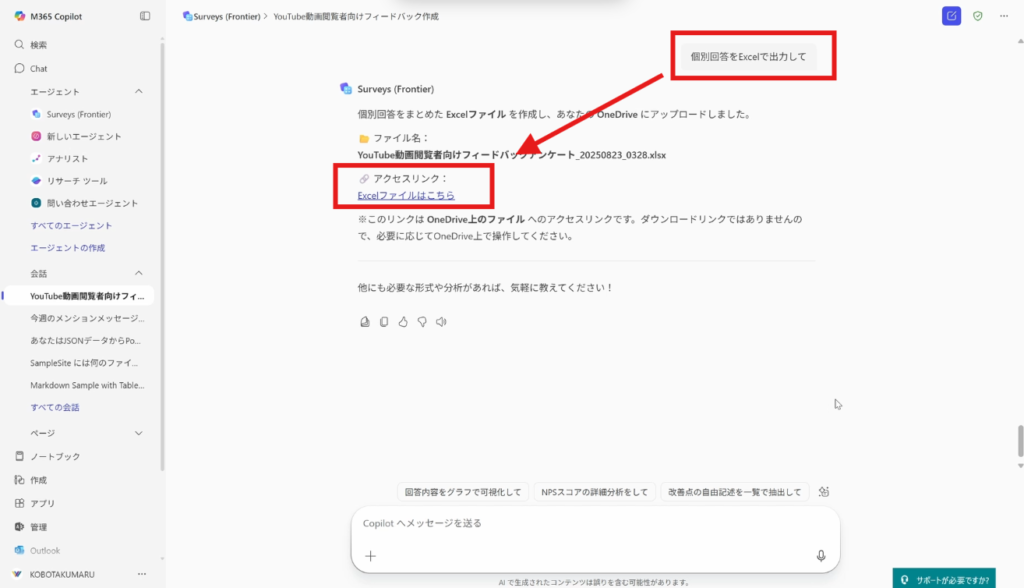Click the chat area vertical scrollbar
Image resolution: width=1024 pixels, height=588 pixels.
pyautogui.click(x=1019, y=440)
